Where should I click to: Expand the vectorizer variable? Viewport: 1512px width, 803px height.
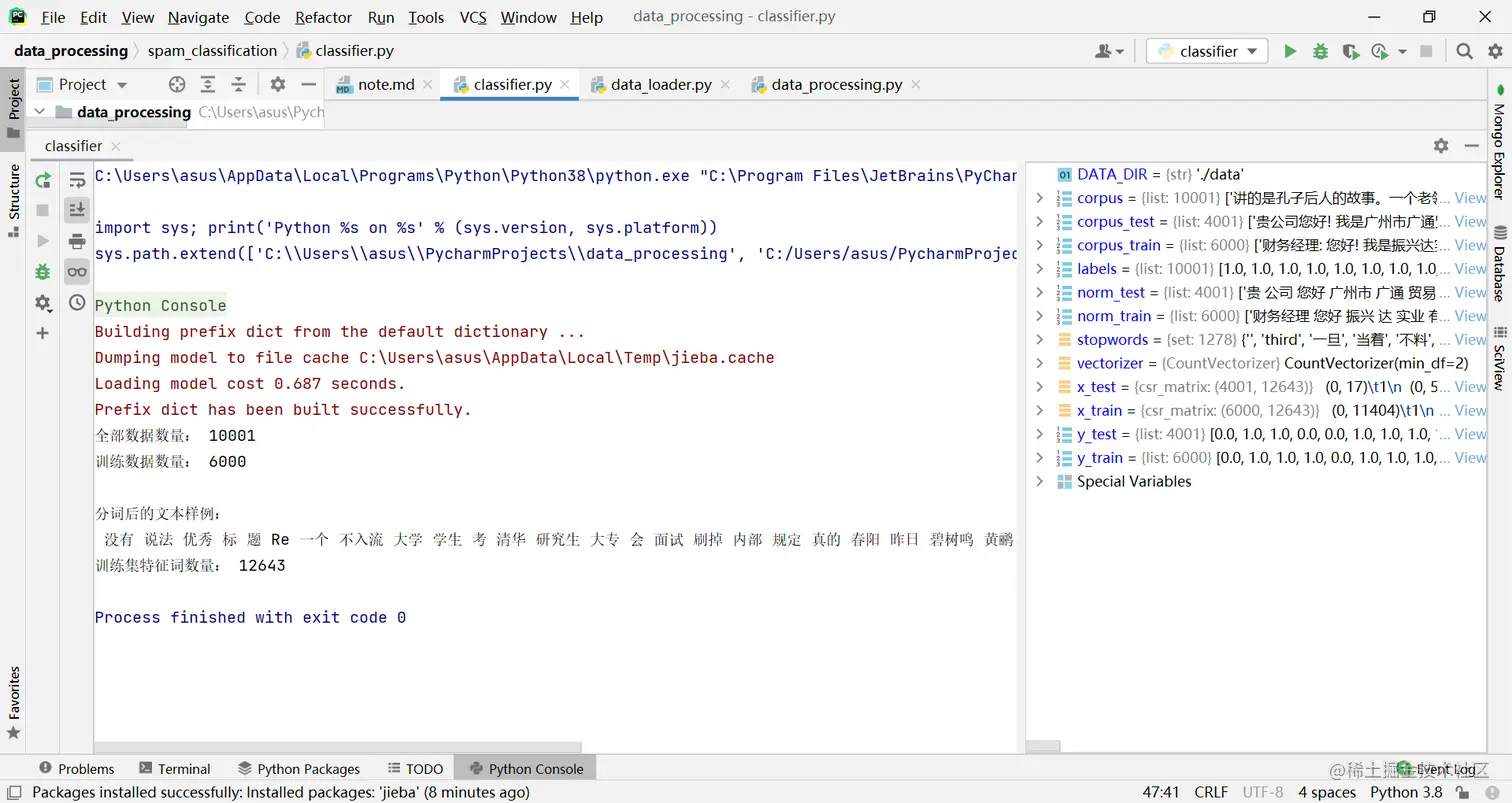(1040, 363)
